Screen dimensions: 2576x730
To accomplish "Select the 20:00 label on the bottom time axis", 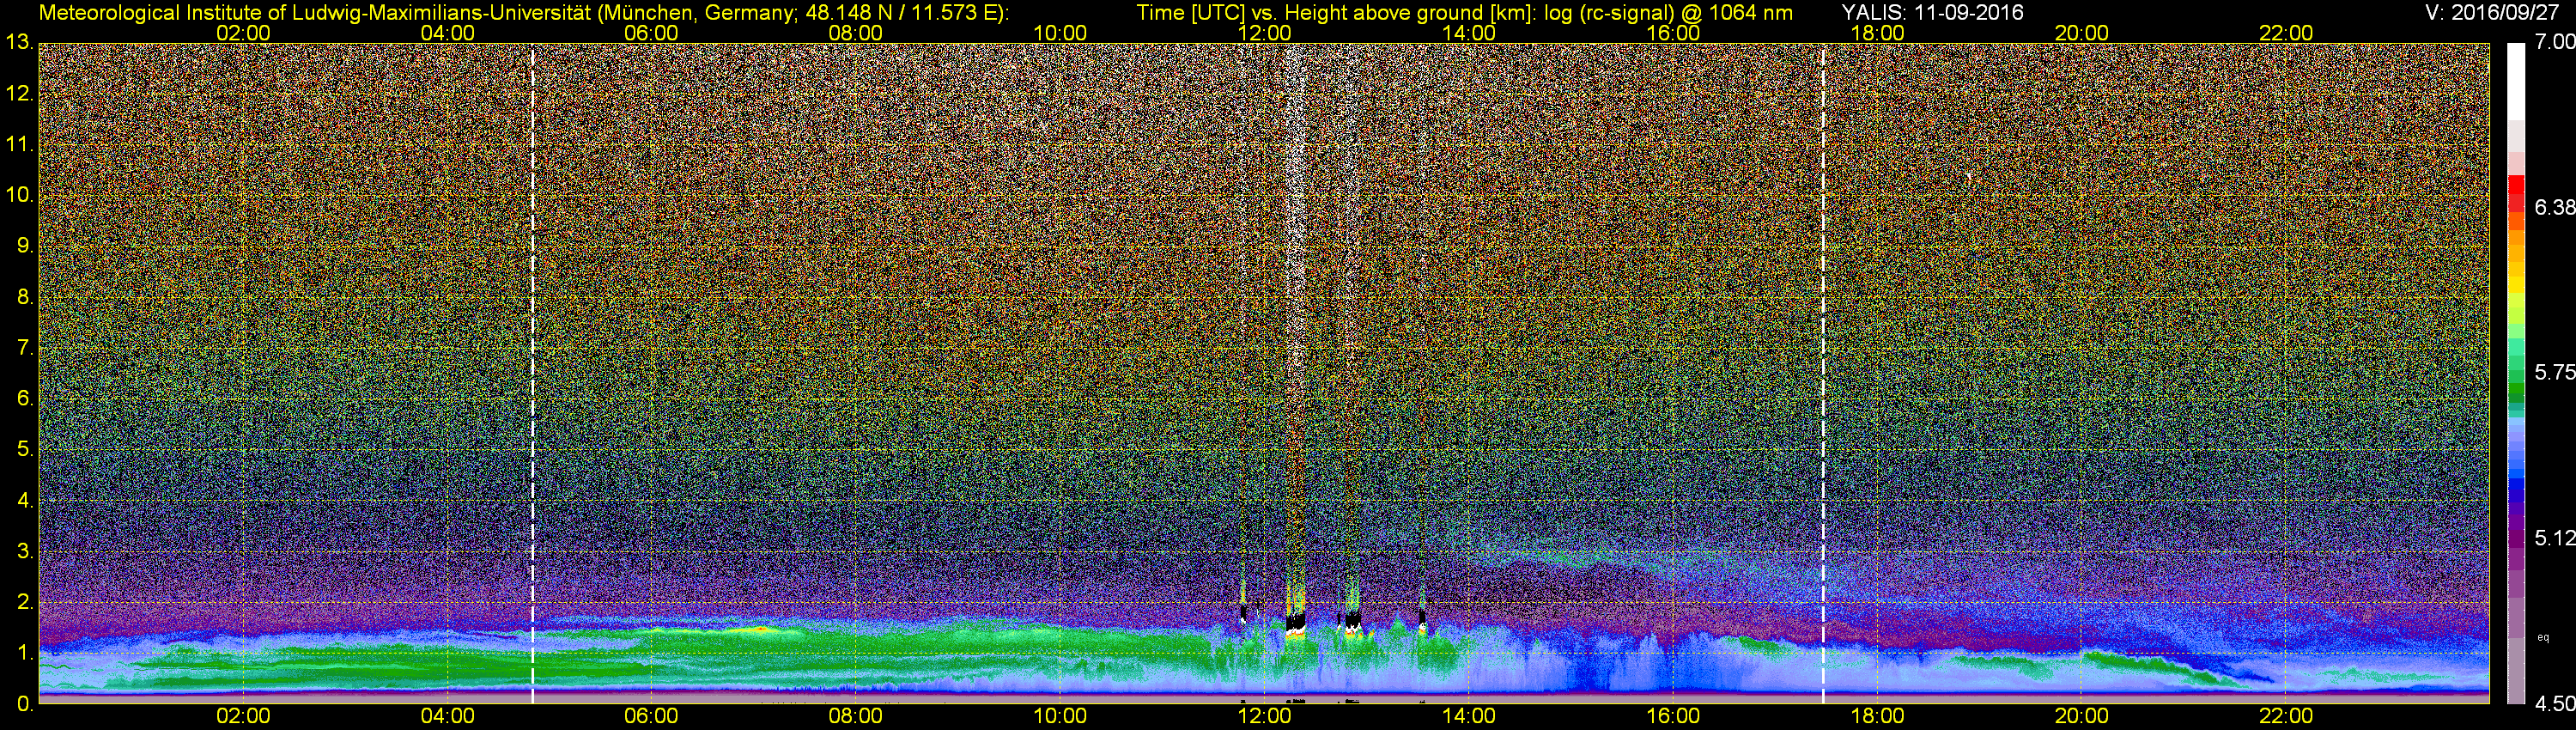I will (2082, 716).
